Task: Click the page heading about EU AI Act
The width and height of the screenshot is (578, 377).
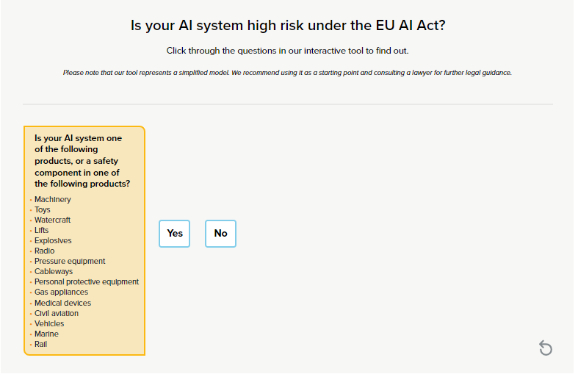Action: tap(288, 25)
